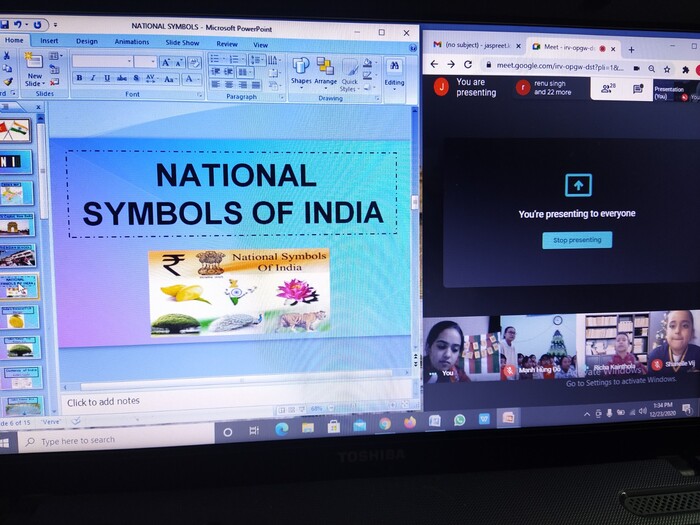Screen dimensions: 700x525
Task: Open the Animations ribbon tab
Action: pyautogui.click(x=132, y=42)
